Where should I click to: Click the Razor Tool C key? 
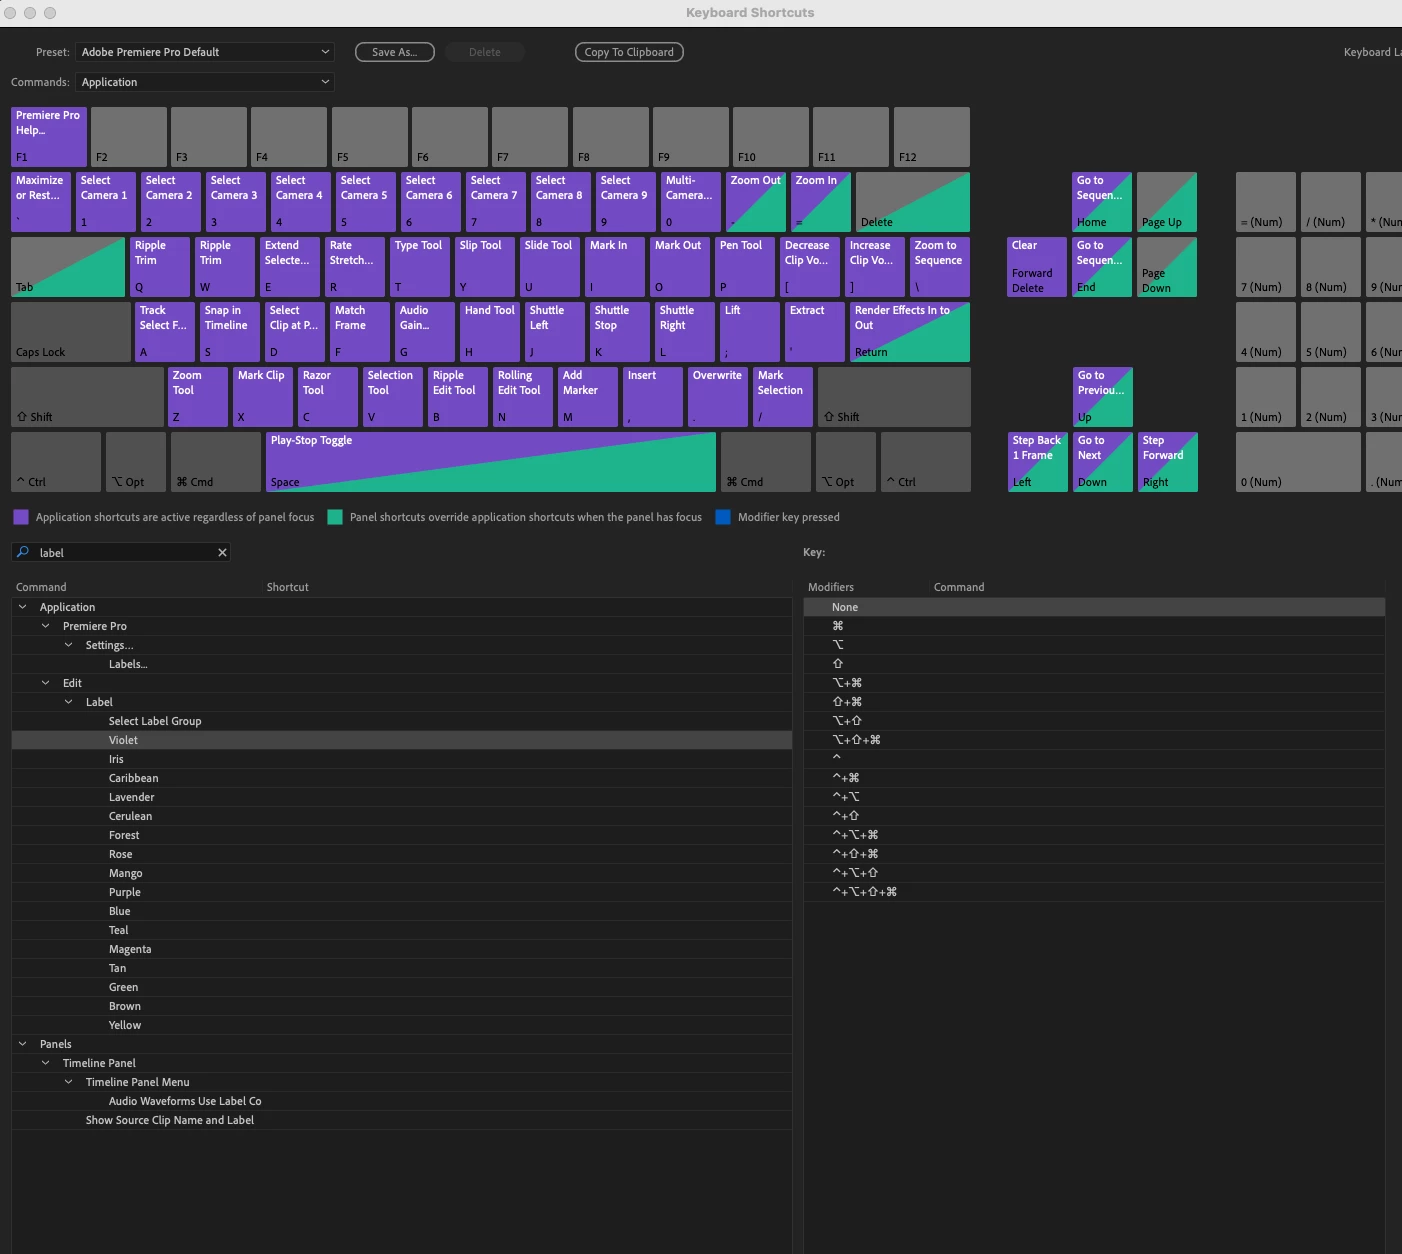coord(328,397)
